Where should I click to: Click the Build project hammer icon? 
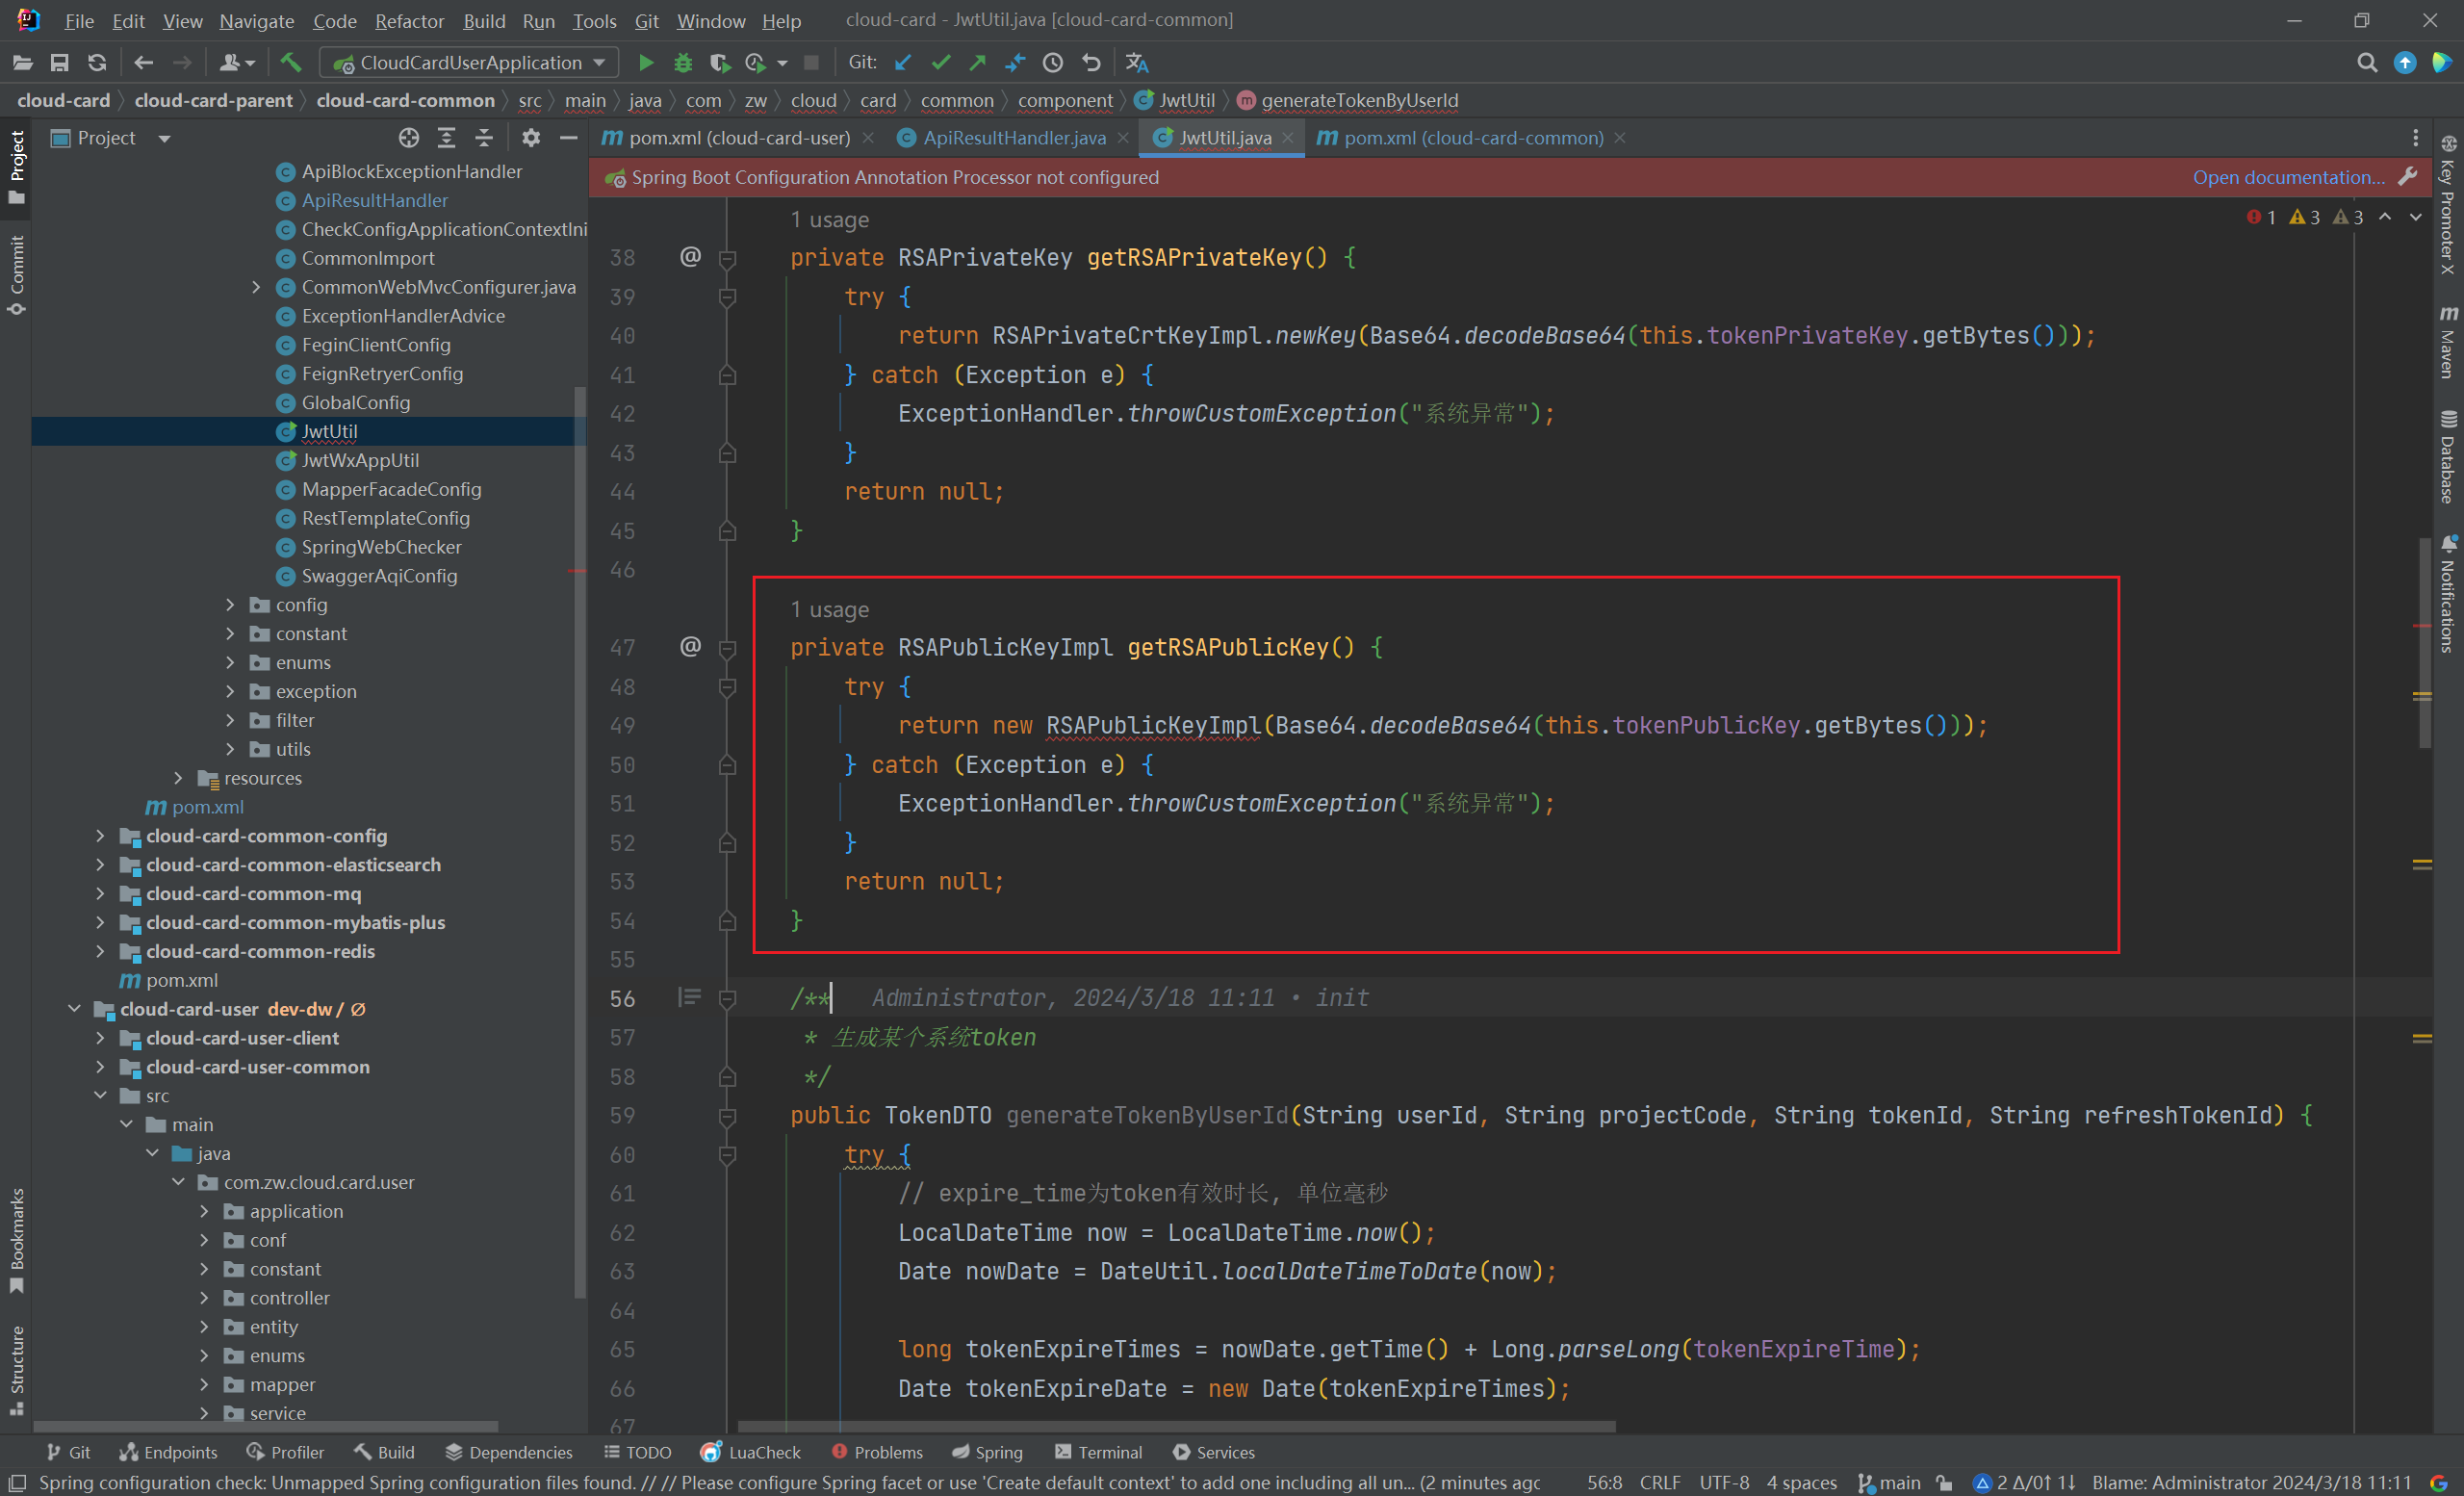pos(291,63)
